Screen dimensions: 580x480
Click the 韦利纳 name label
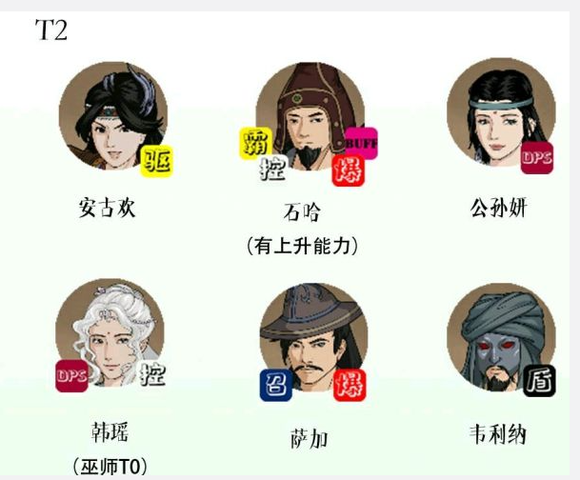coord(498,435)
